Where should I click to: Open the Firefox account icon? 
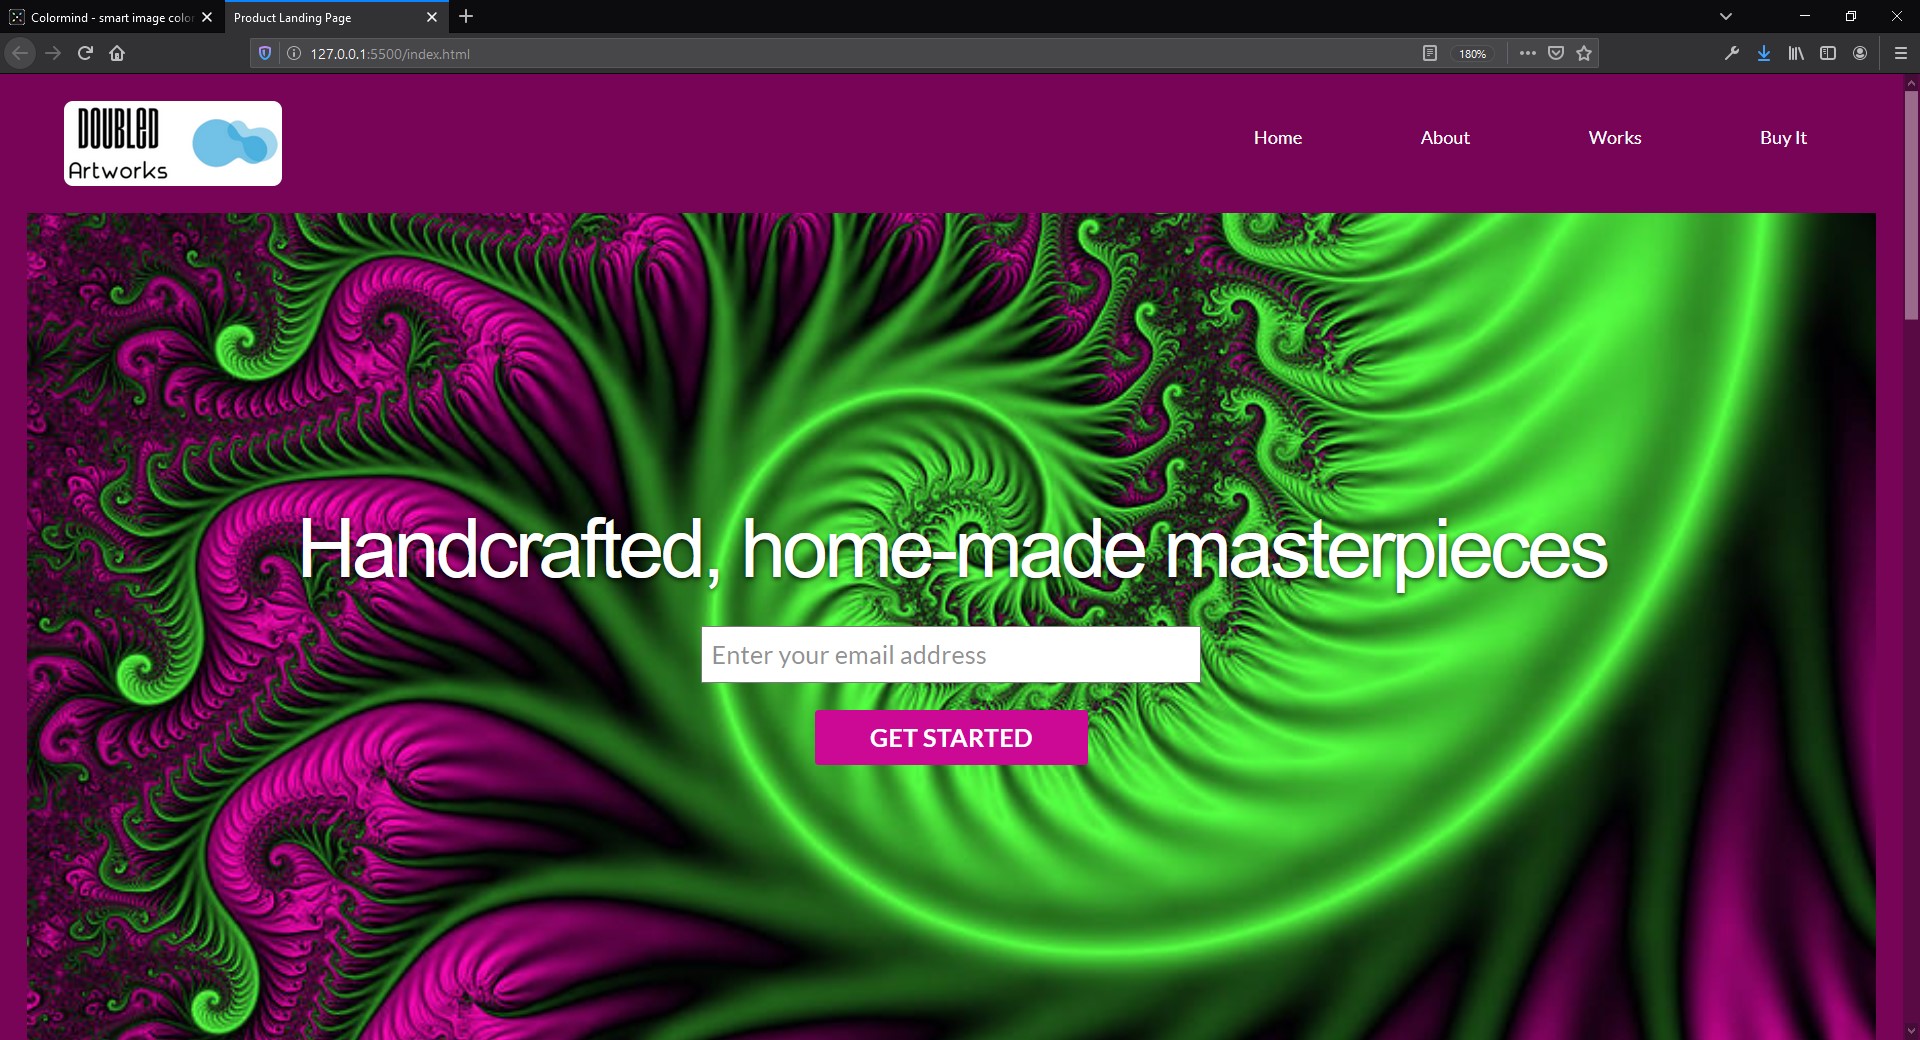pyautogui.click(x=1860, y=53)
